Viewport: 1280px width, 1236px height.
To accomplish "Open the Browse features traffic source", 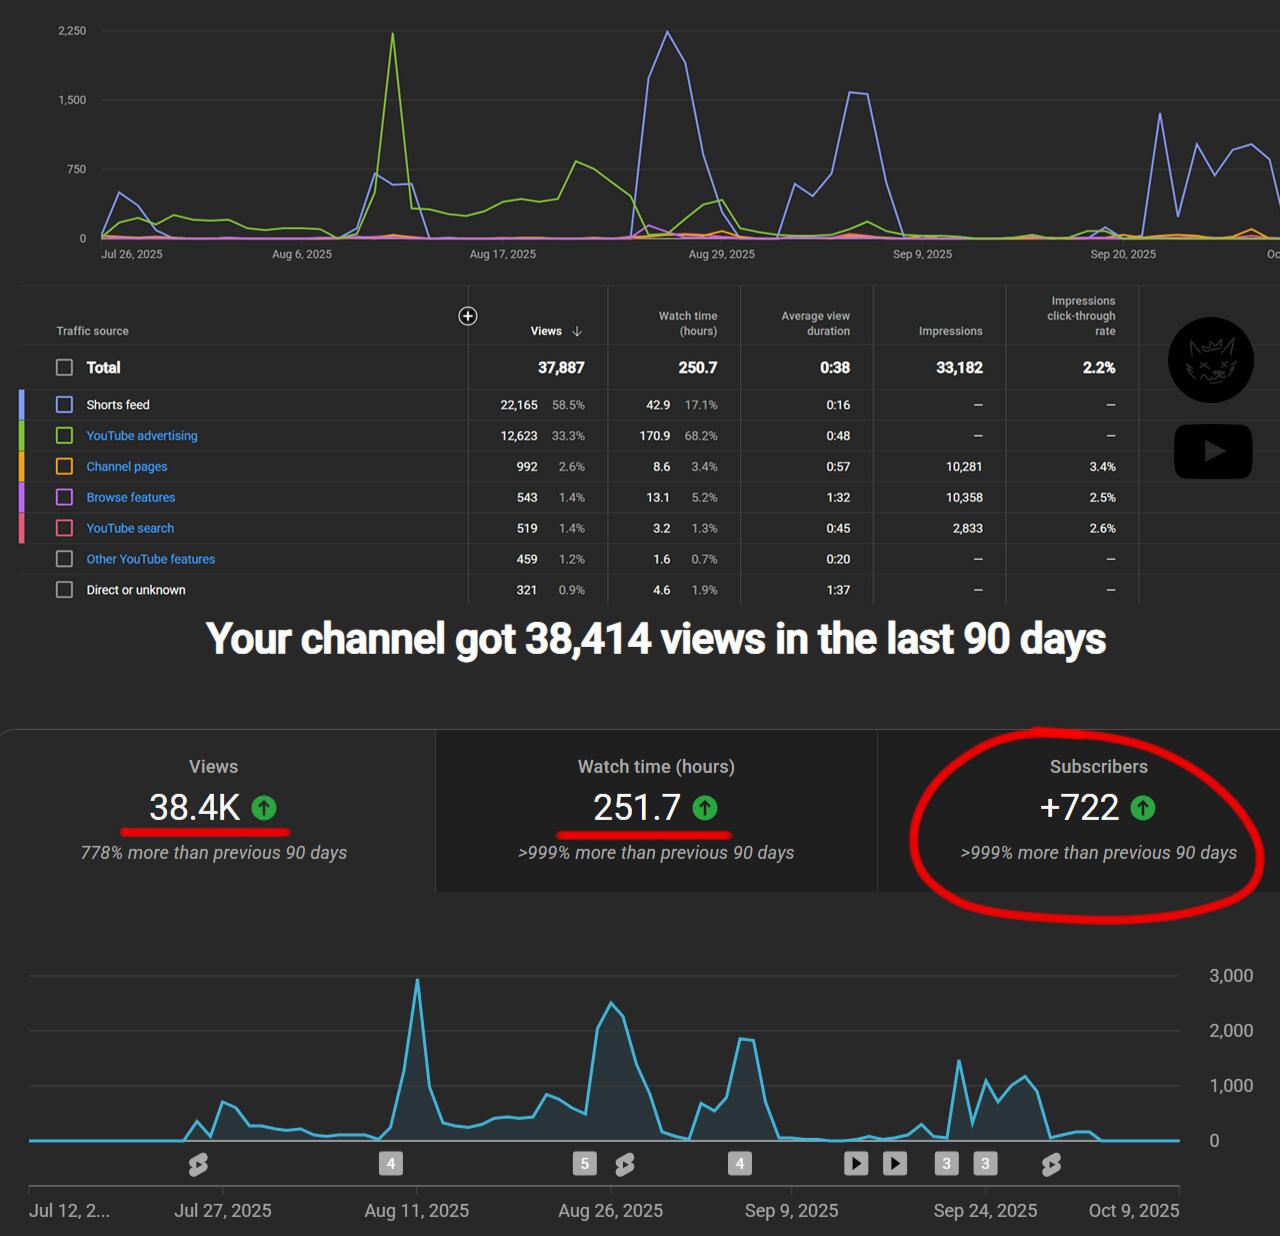I will coord(130,497).
